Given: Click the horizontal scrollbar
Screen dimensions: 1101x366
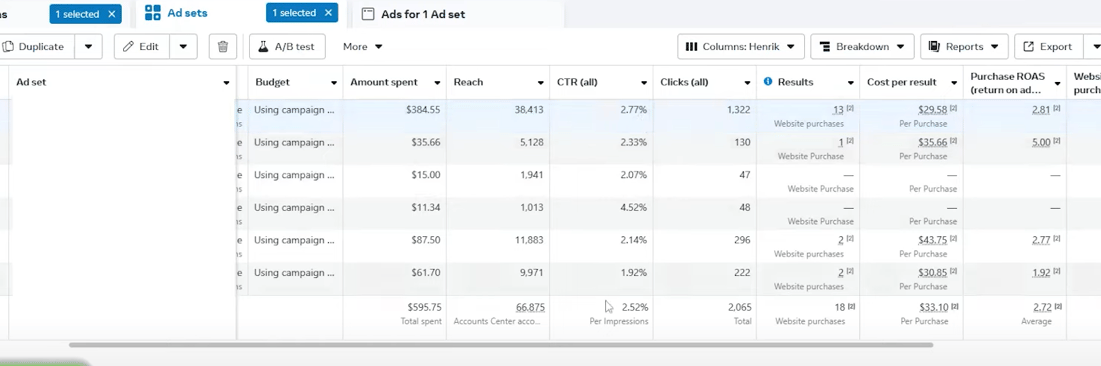Looking at the screenshot, I should [x=501, y=345].
